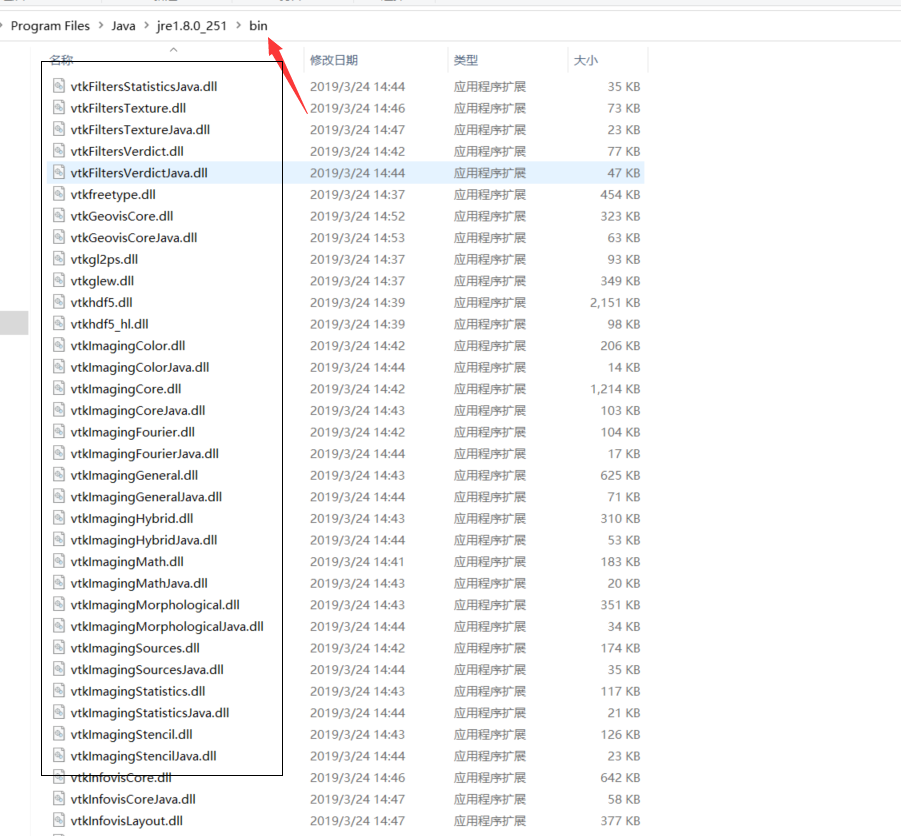Click the vtkImagingCore.dll file icon
The width and height of the screenshot is (901, 836).
coord(57,388)
